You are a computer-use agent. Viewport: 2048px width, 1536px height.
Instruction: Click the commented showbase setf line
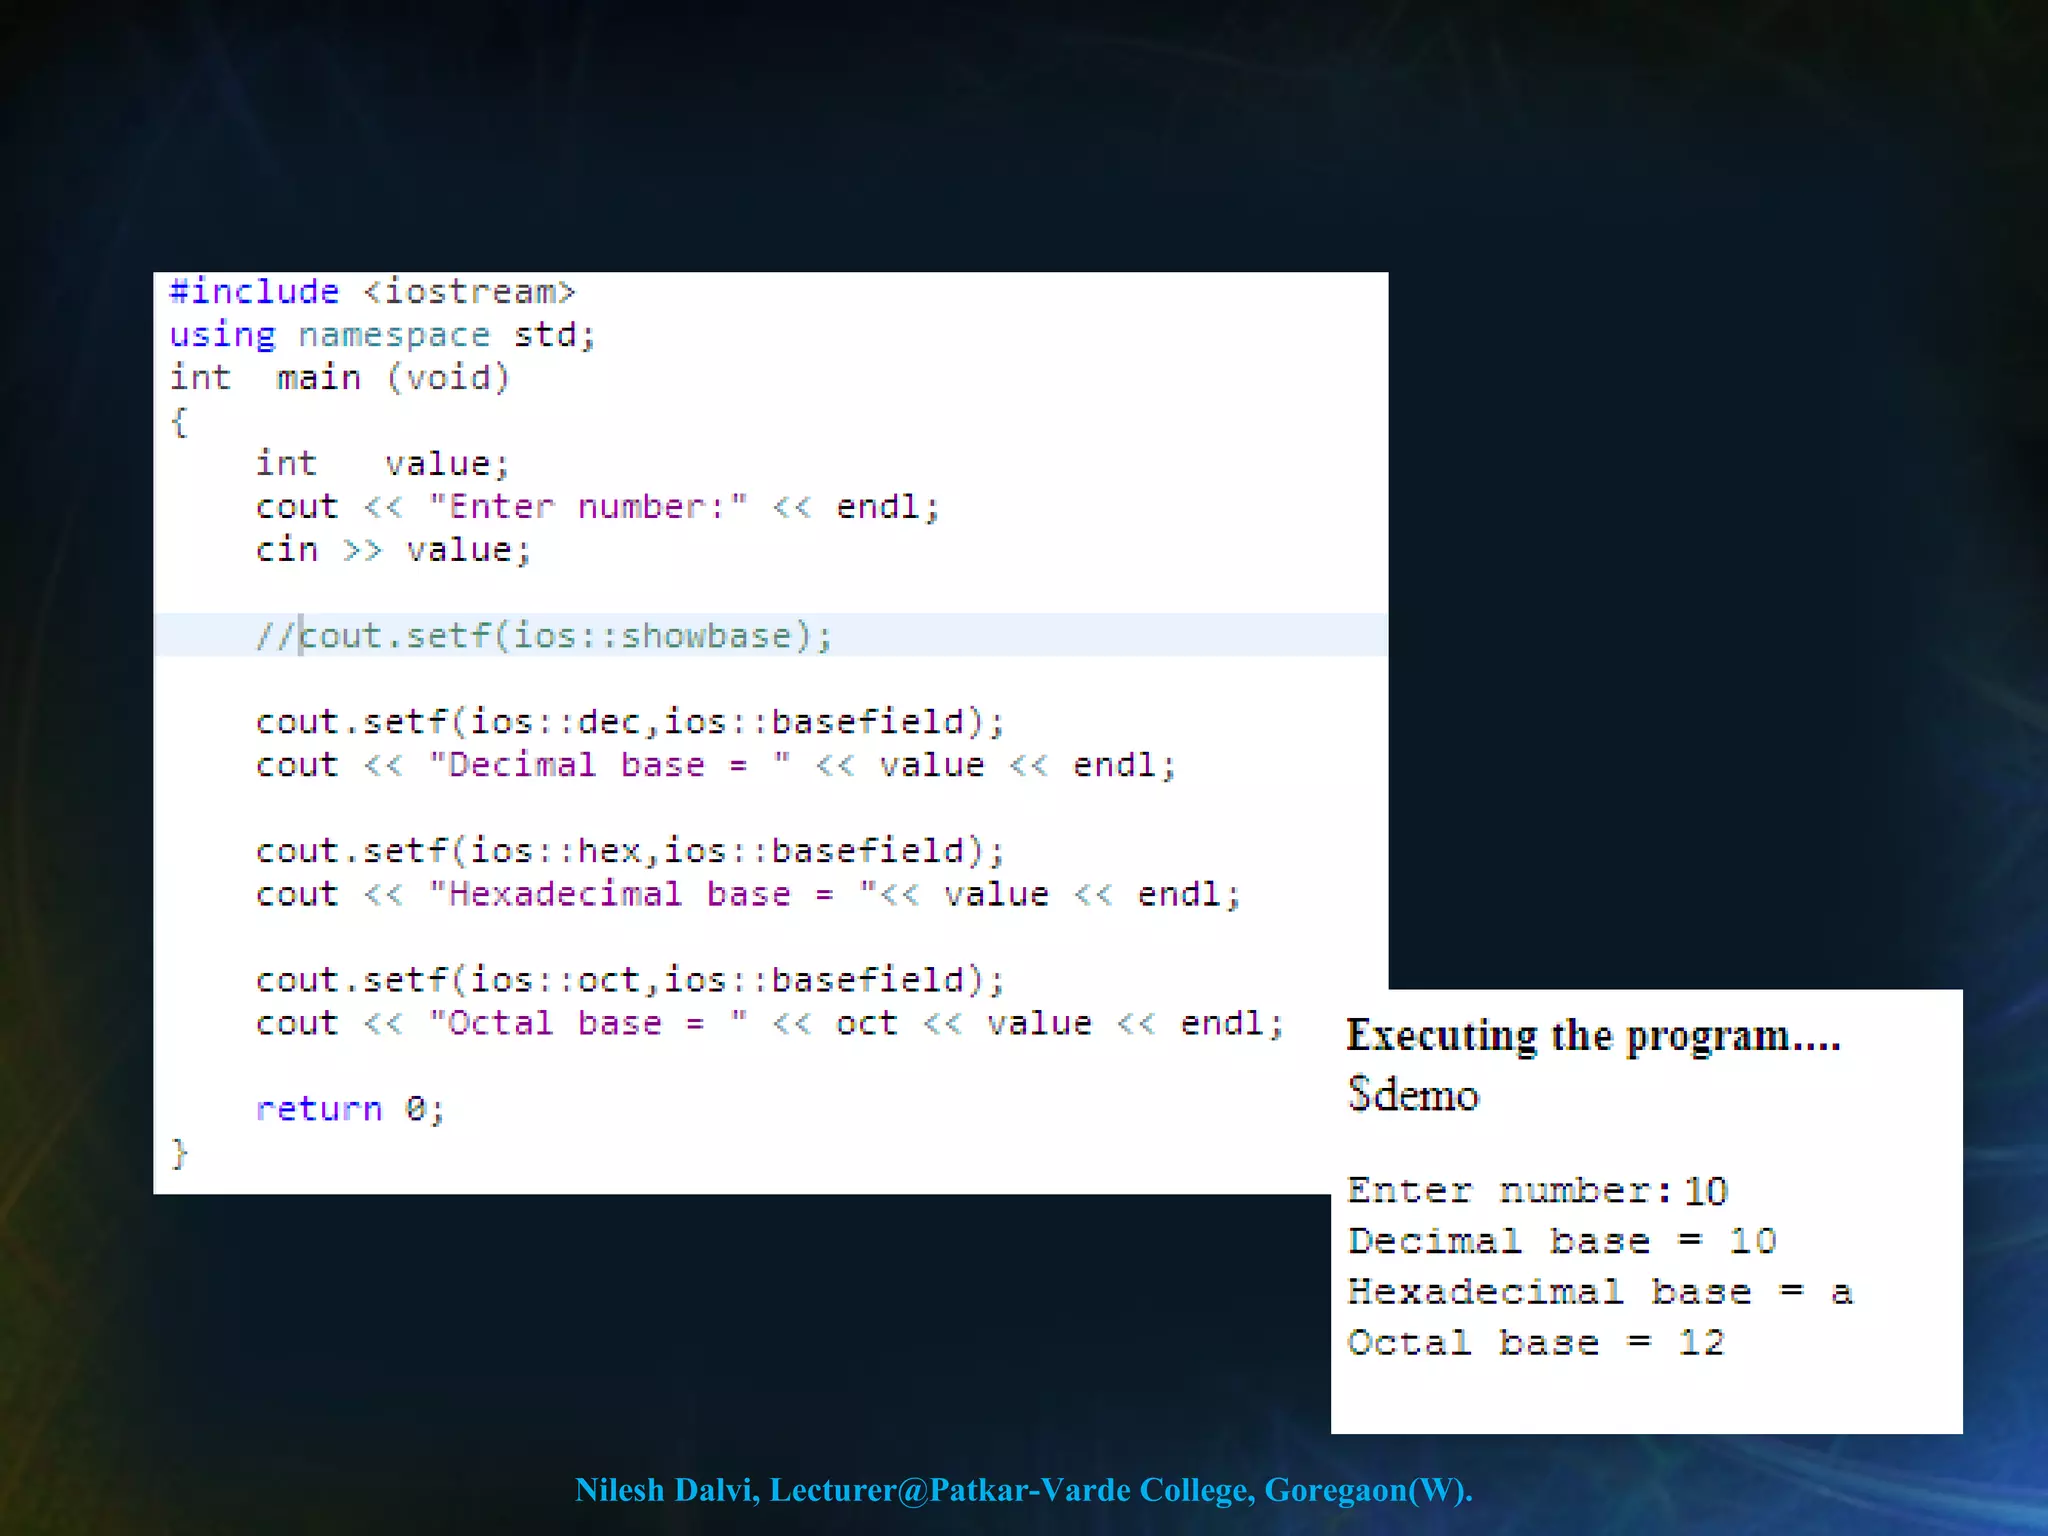544,635
